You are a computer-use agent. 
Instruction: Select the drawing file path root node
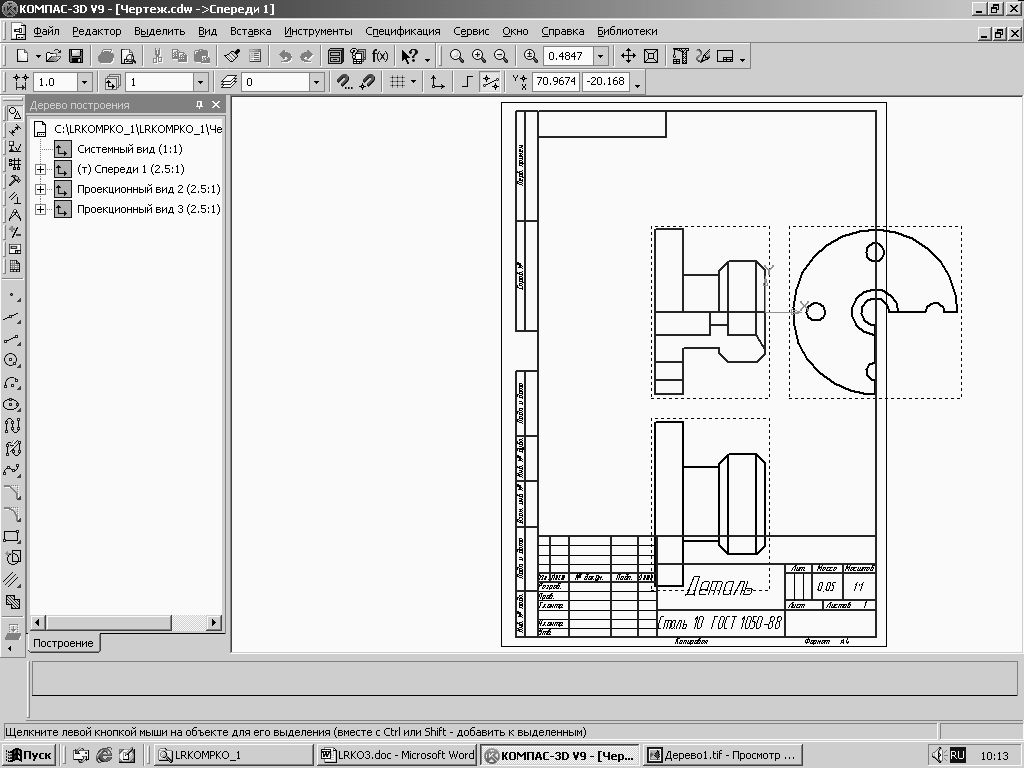click(138, 129)
